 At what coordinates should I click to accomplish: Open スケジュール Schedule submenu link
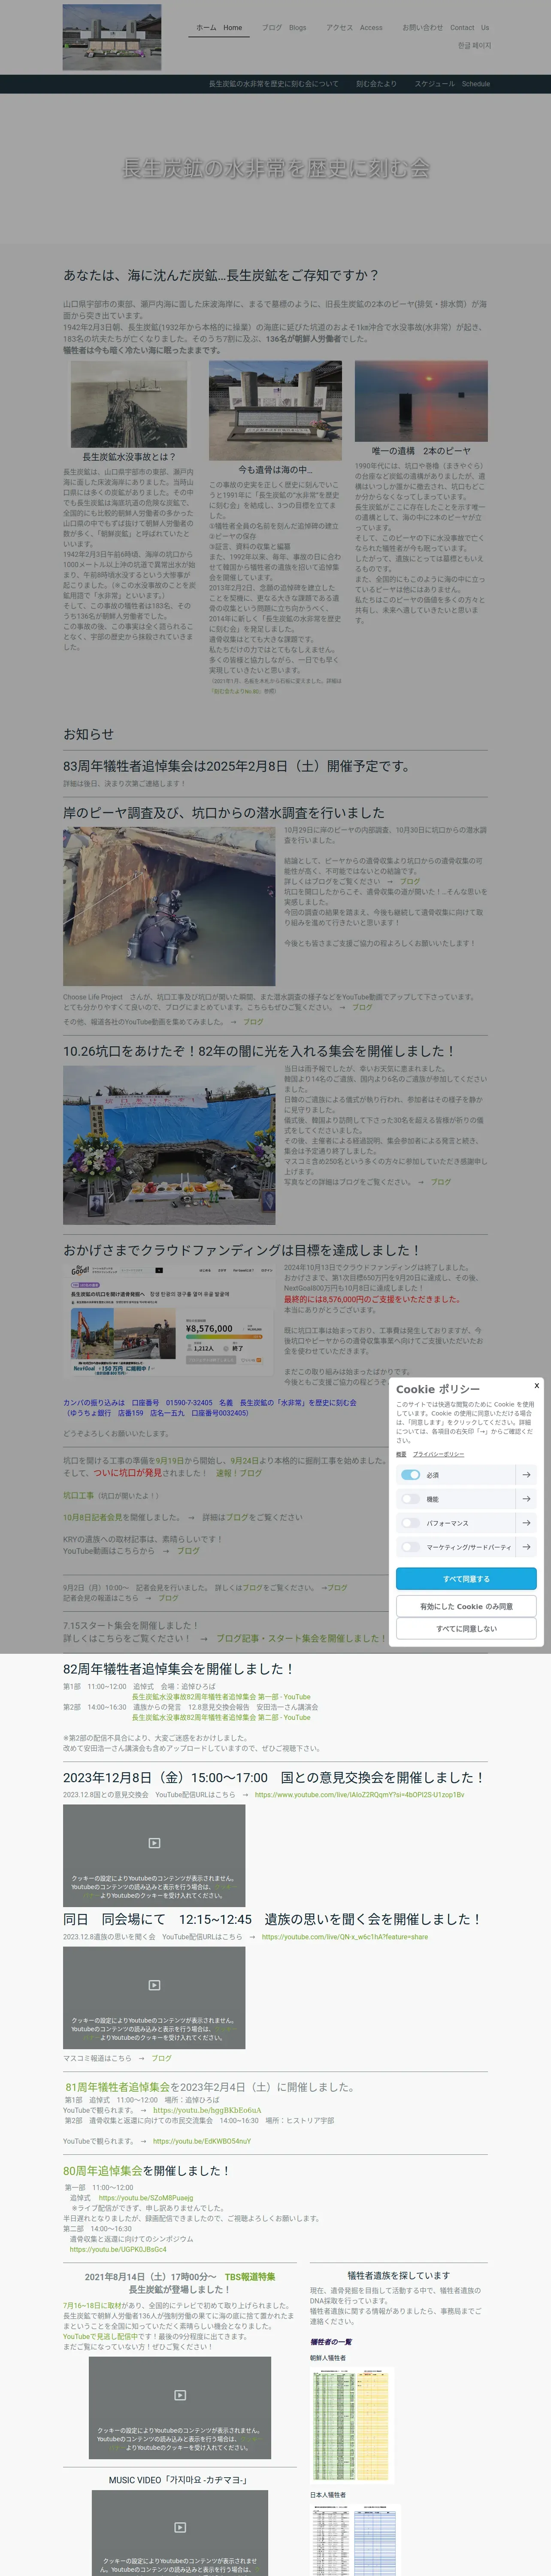(x=452, y=84)
